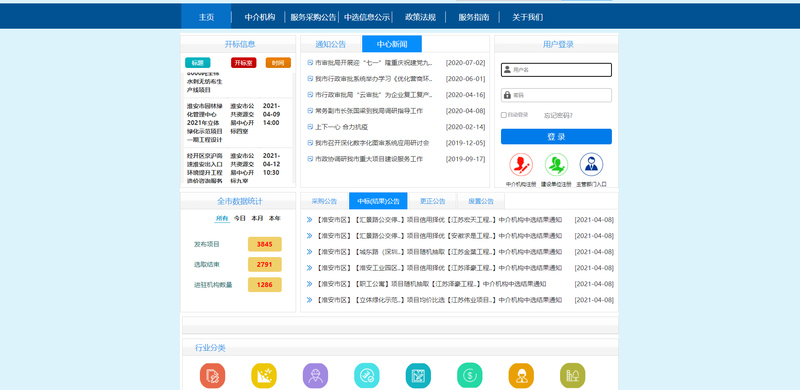The height and width of the screenshot is (390, 800).
Task: Click the double-arrow icon of the 职工公寓 notice
Action: [309, 284]
